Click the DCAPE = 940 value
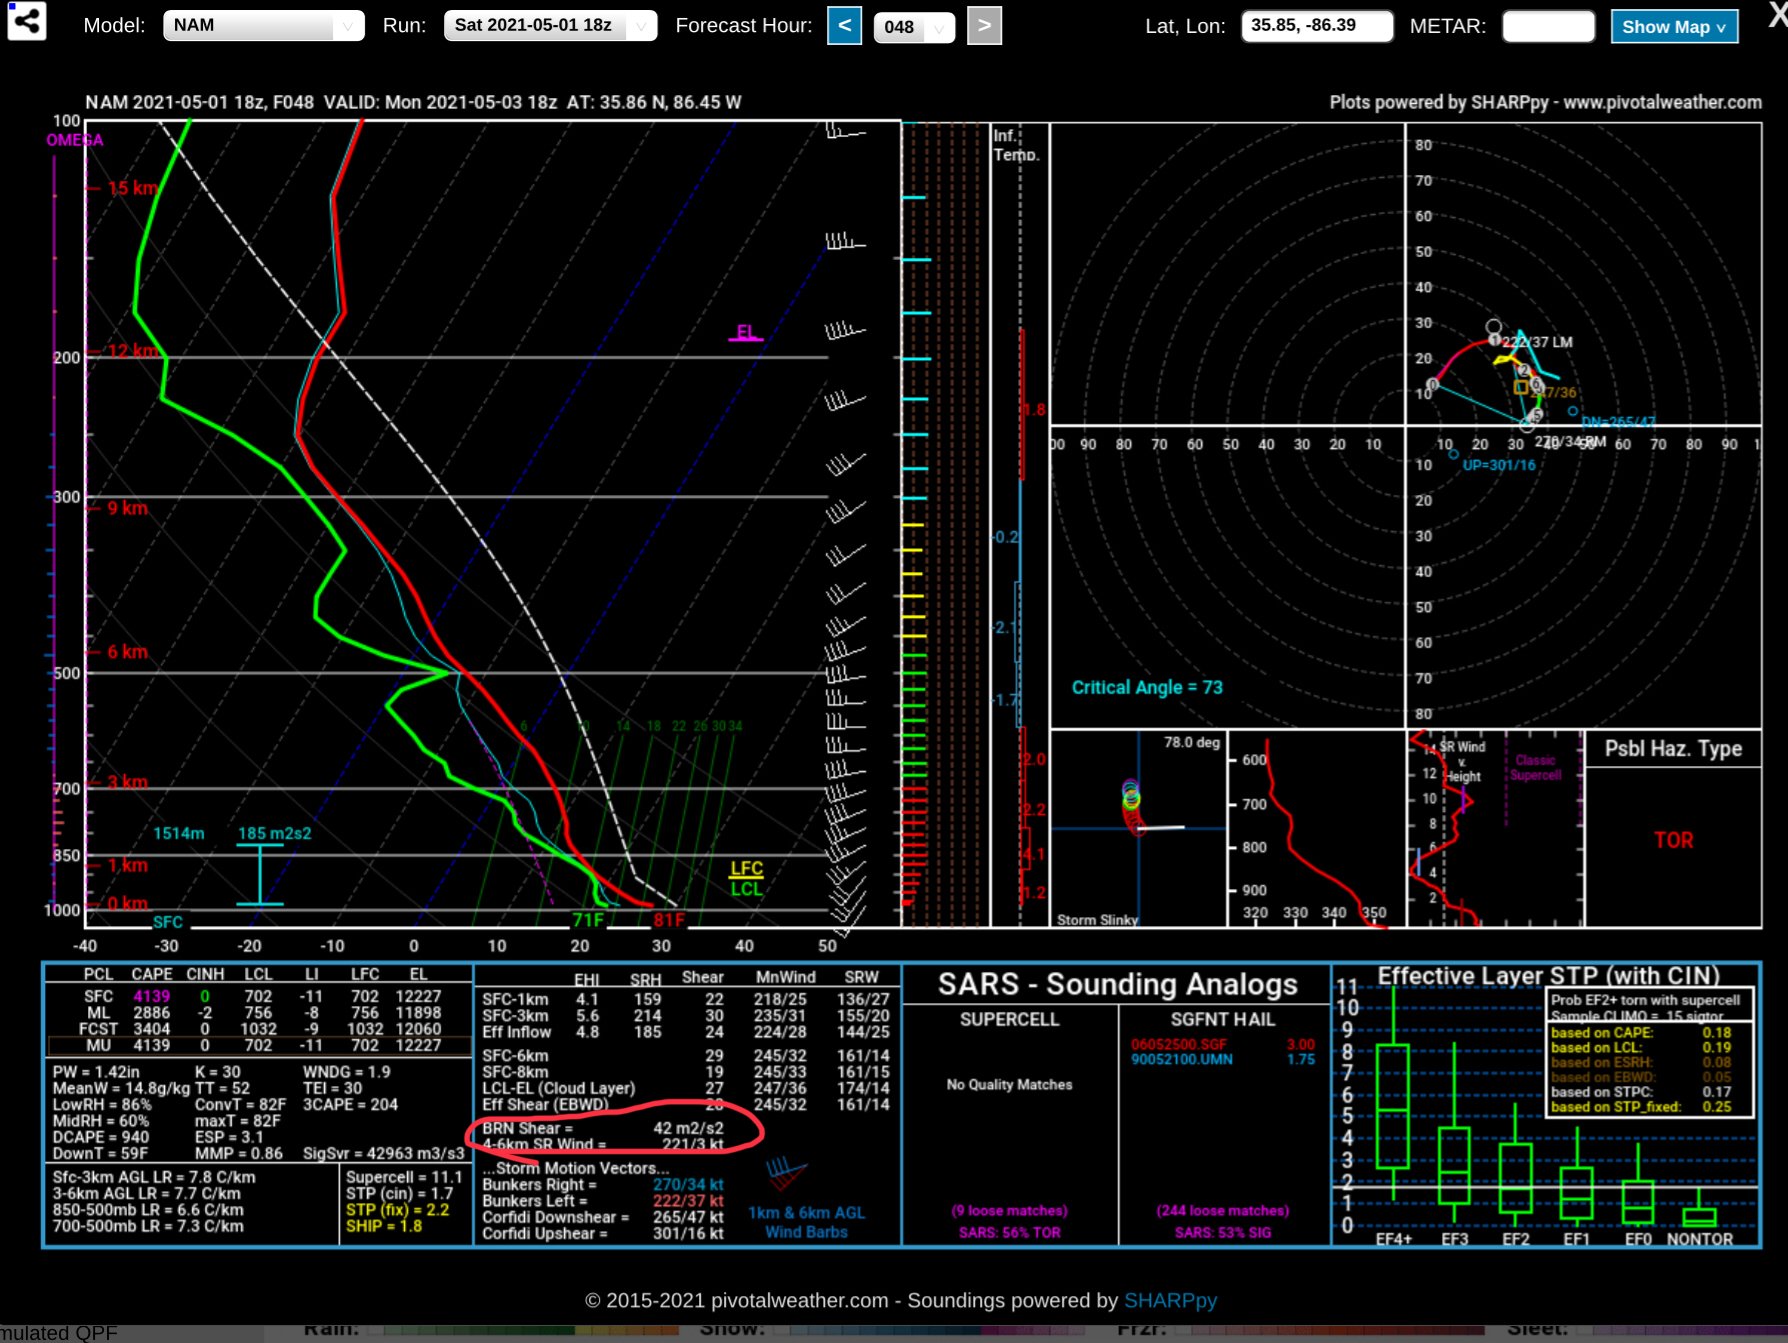The height and width of the screenshot is (1343, 1788). click(100, 1137)
